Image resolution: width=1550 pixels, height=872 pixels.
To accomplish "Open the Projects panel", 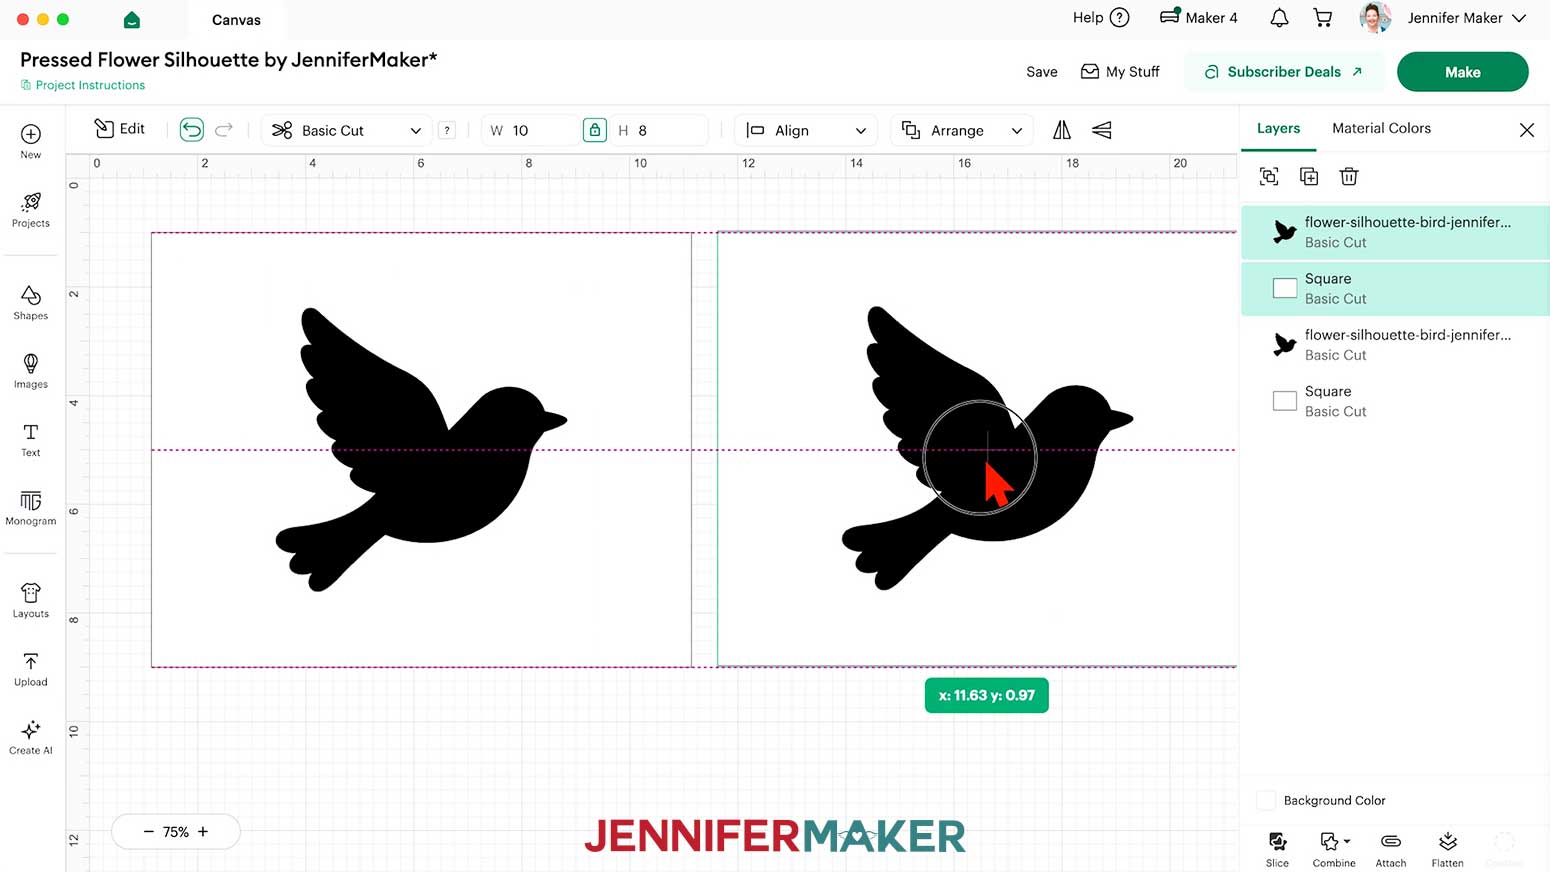I will point(31,209).
